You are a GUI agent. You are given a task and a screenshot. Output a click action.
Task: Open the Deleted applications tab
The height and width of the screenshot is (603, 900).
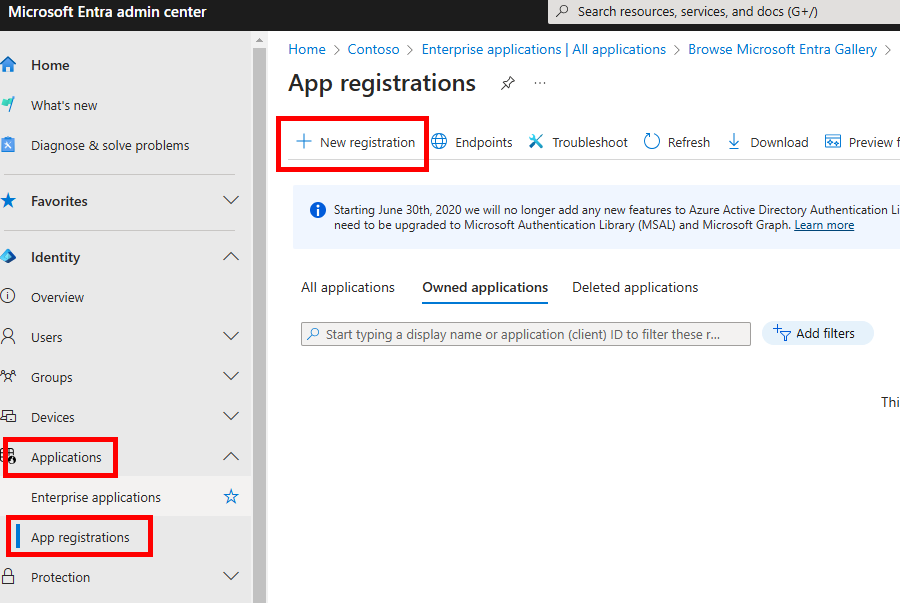click(635, 287)
